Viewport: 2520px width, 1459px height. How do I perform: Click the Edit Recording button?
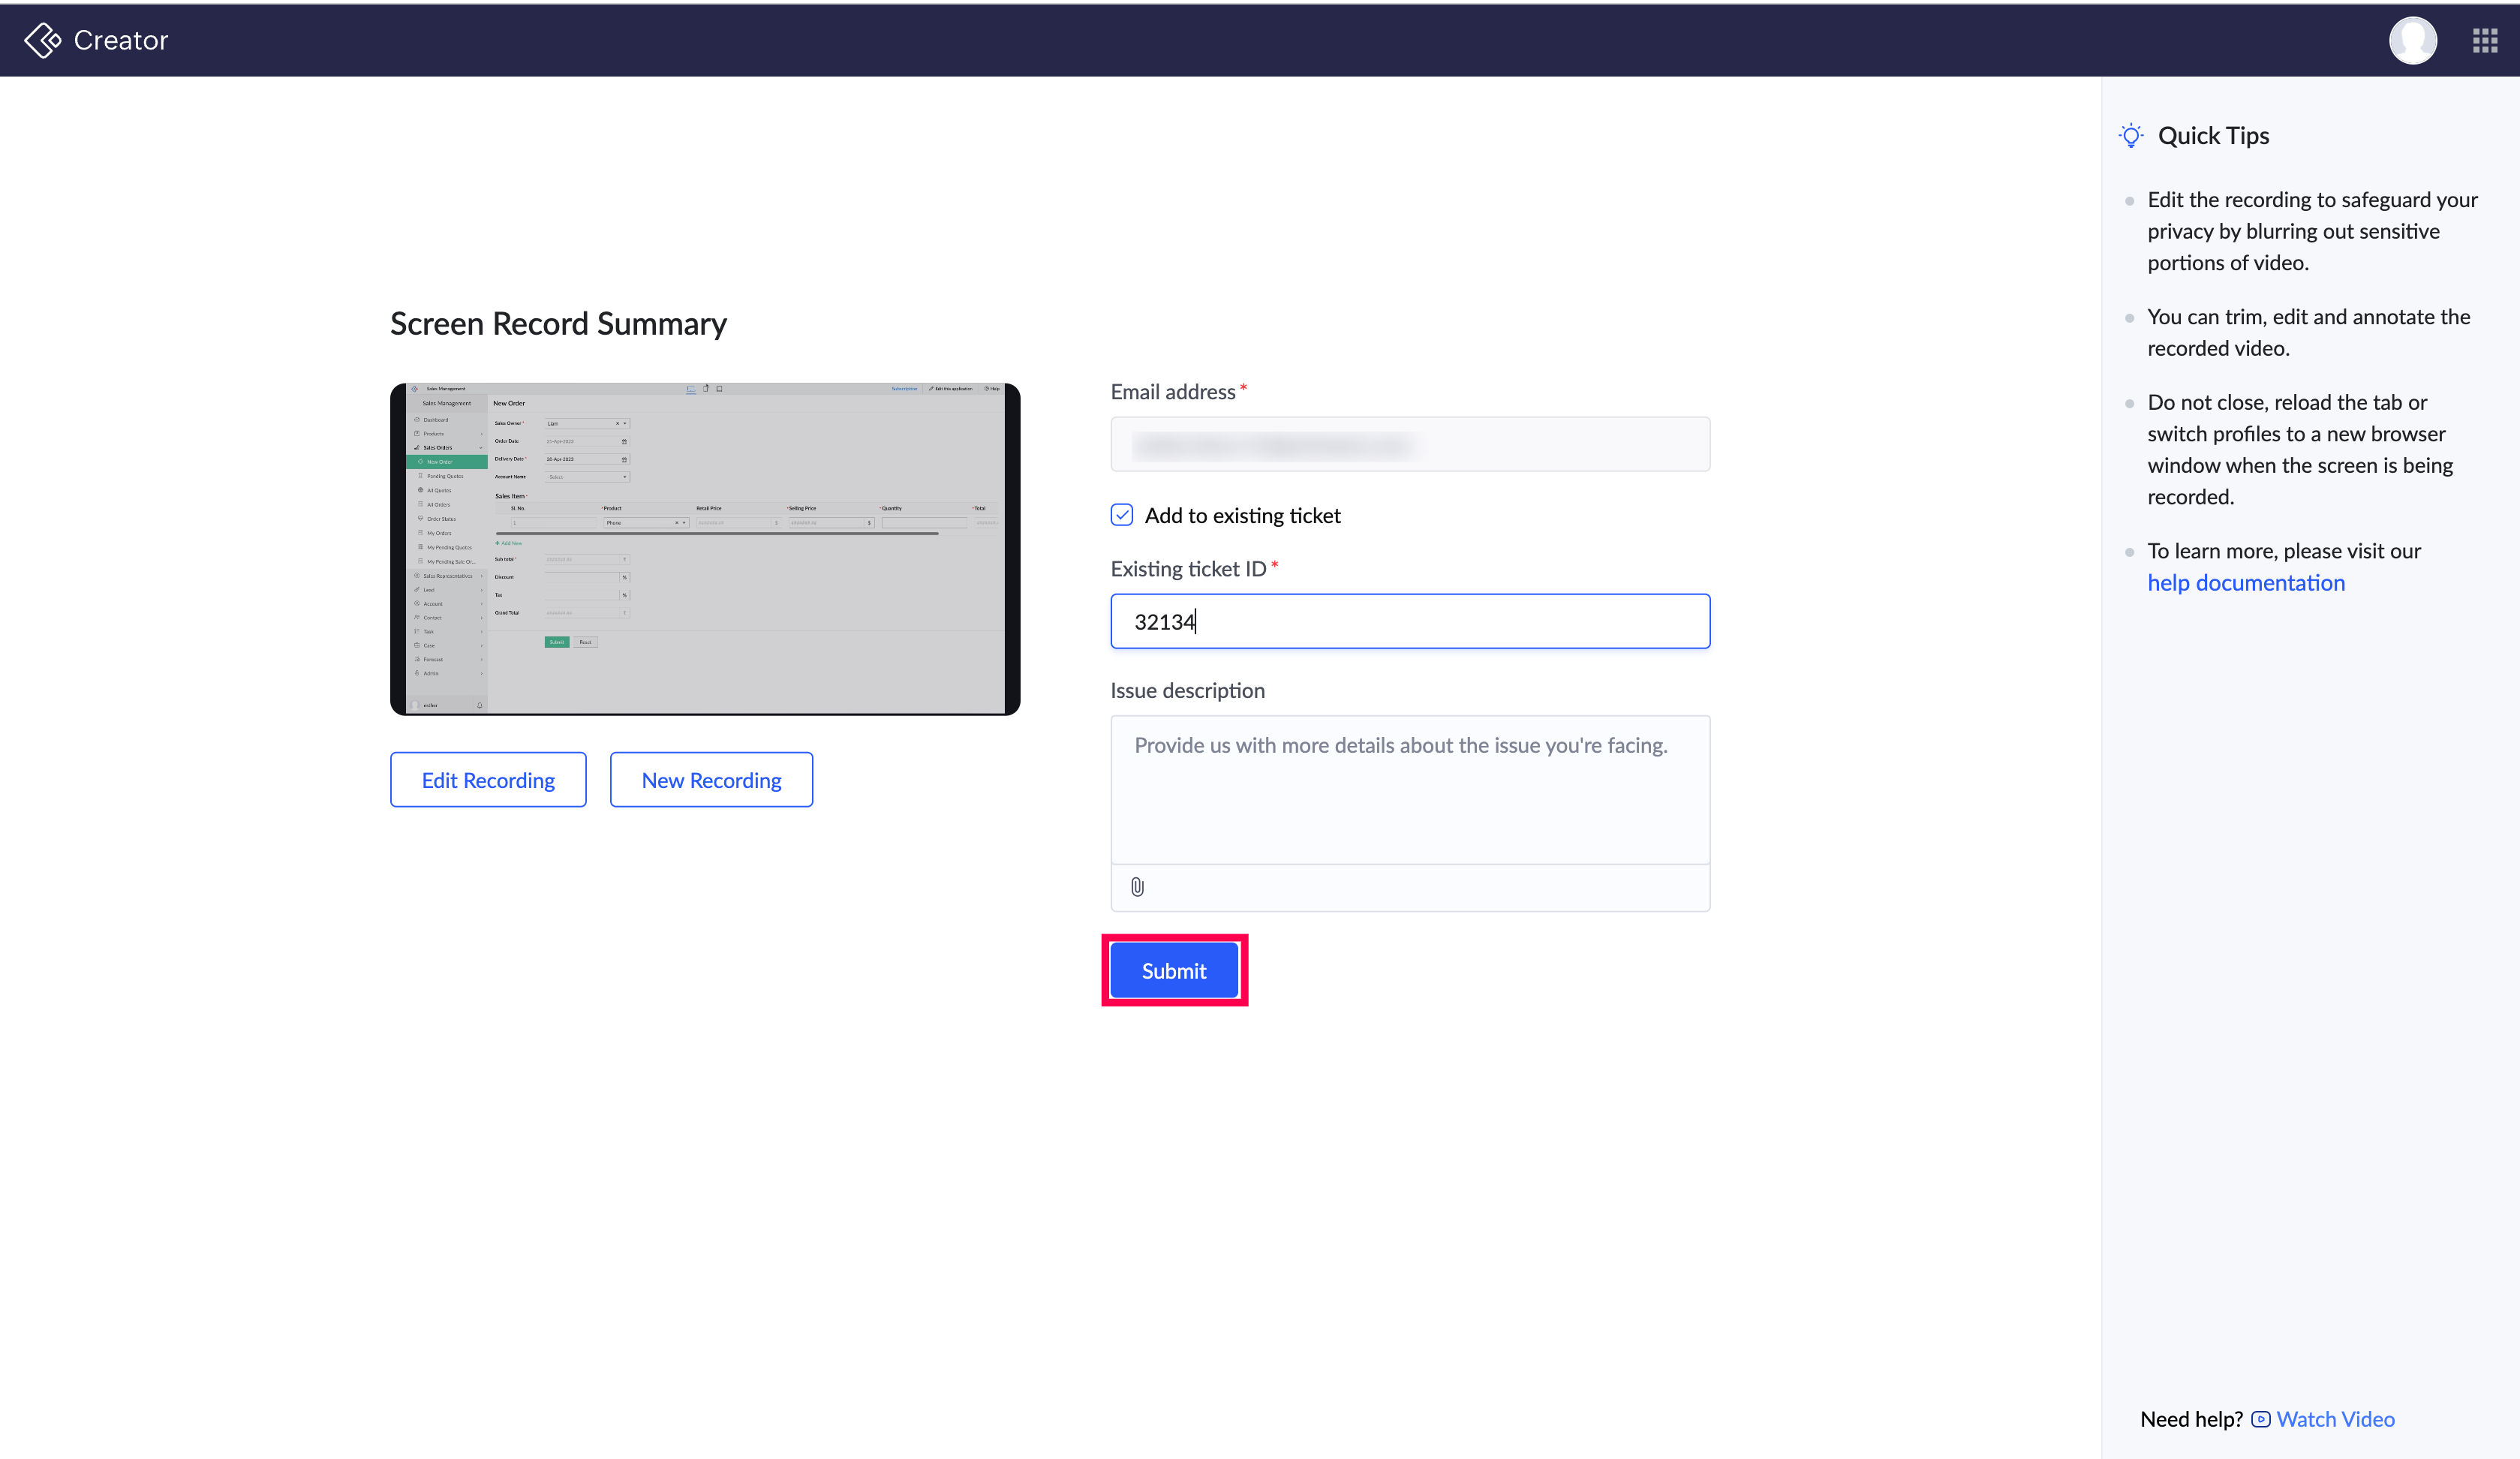coord(488,780)
